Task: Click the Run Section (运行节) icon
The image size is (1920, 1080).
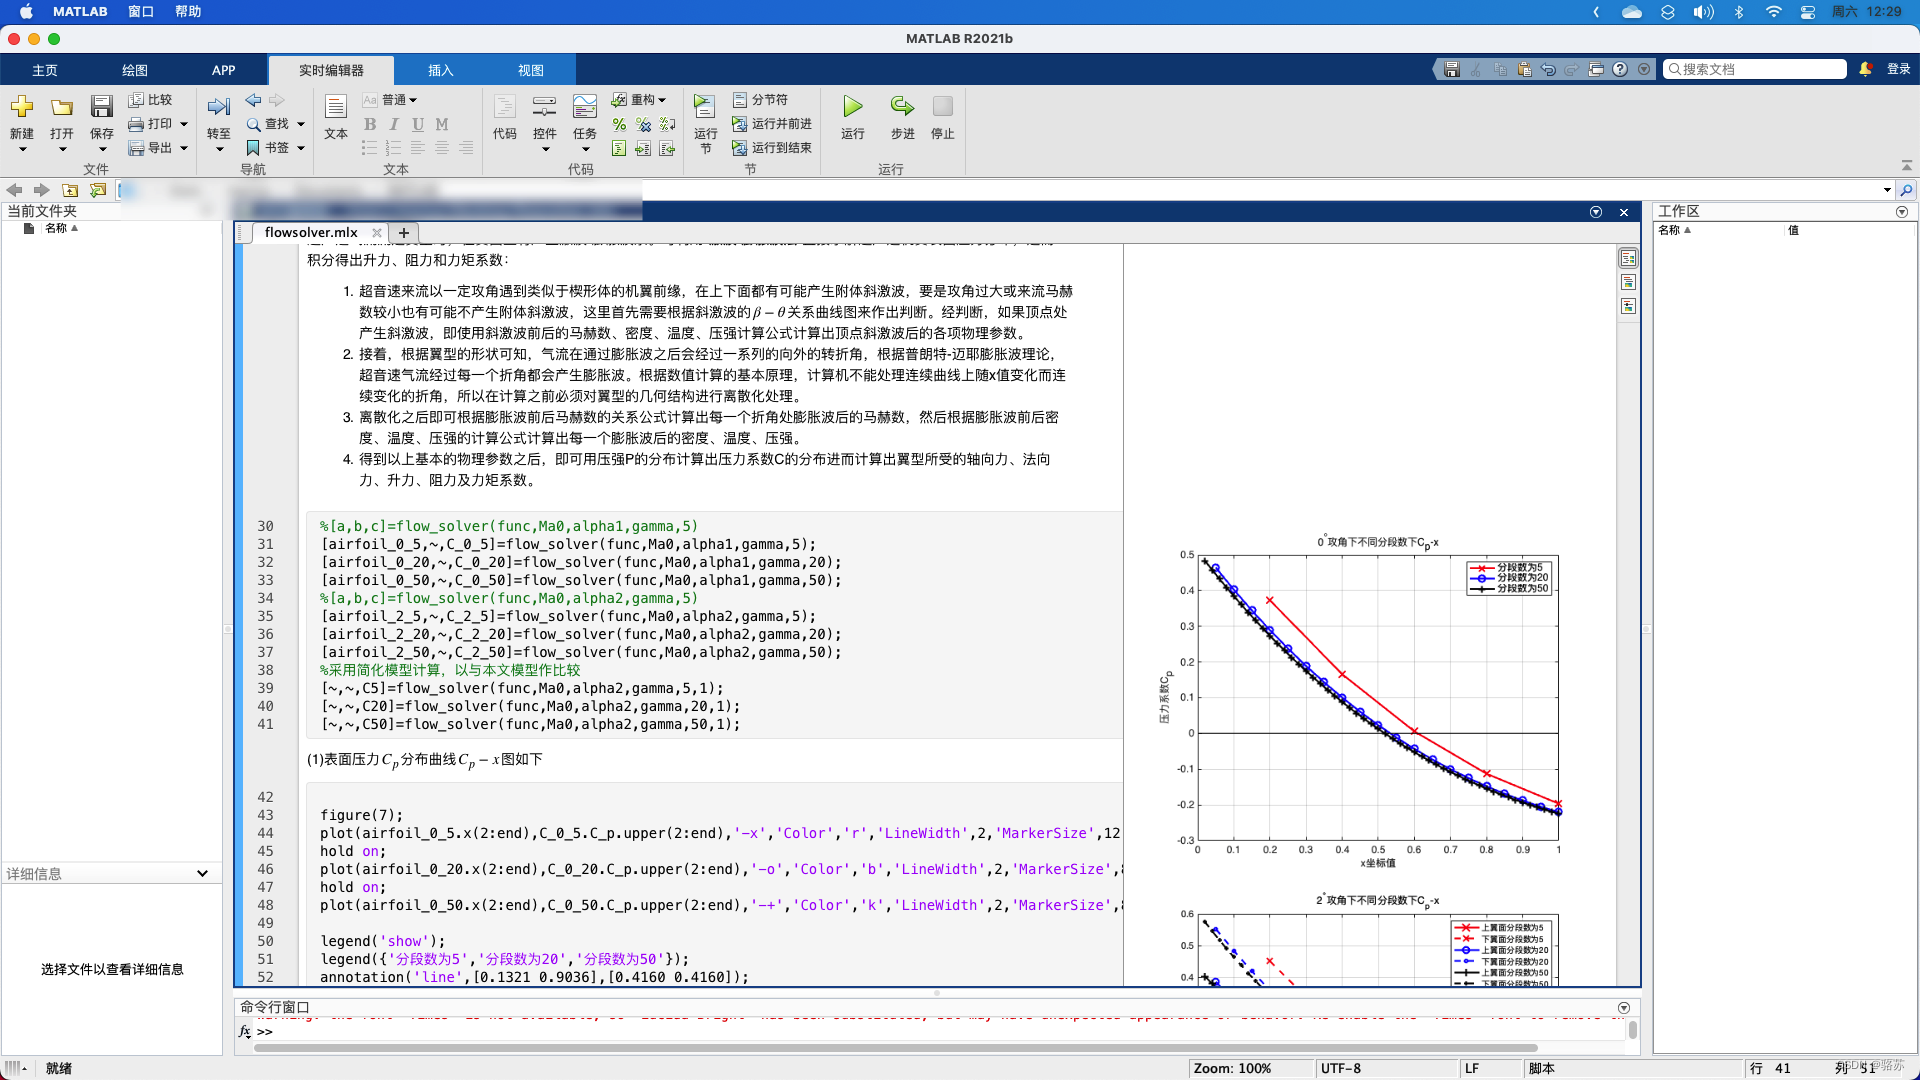Action: click(x=705, y=107)
